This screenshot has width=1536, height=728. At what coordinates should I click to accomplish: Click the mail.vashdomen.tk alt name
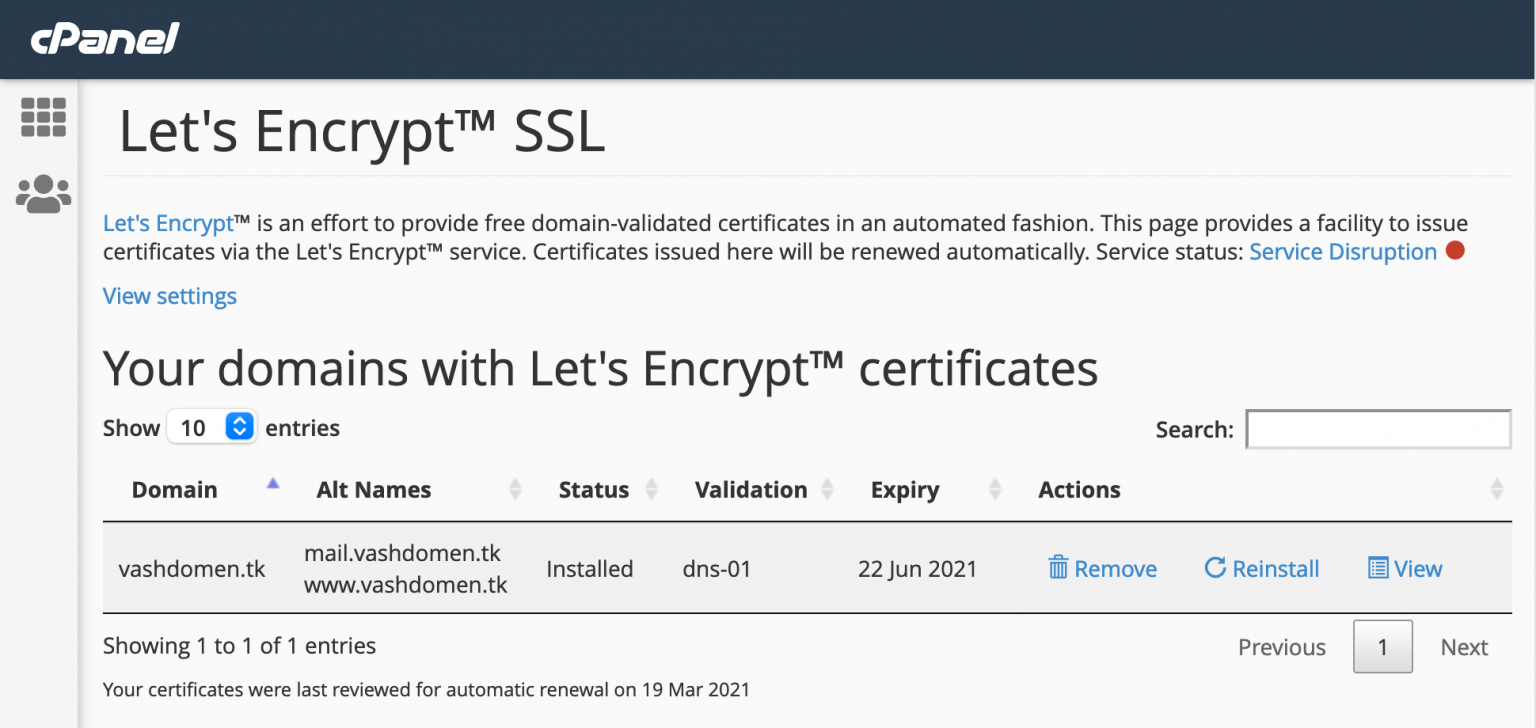point(402,553)
